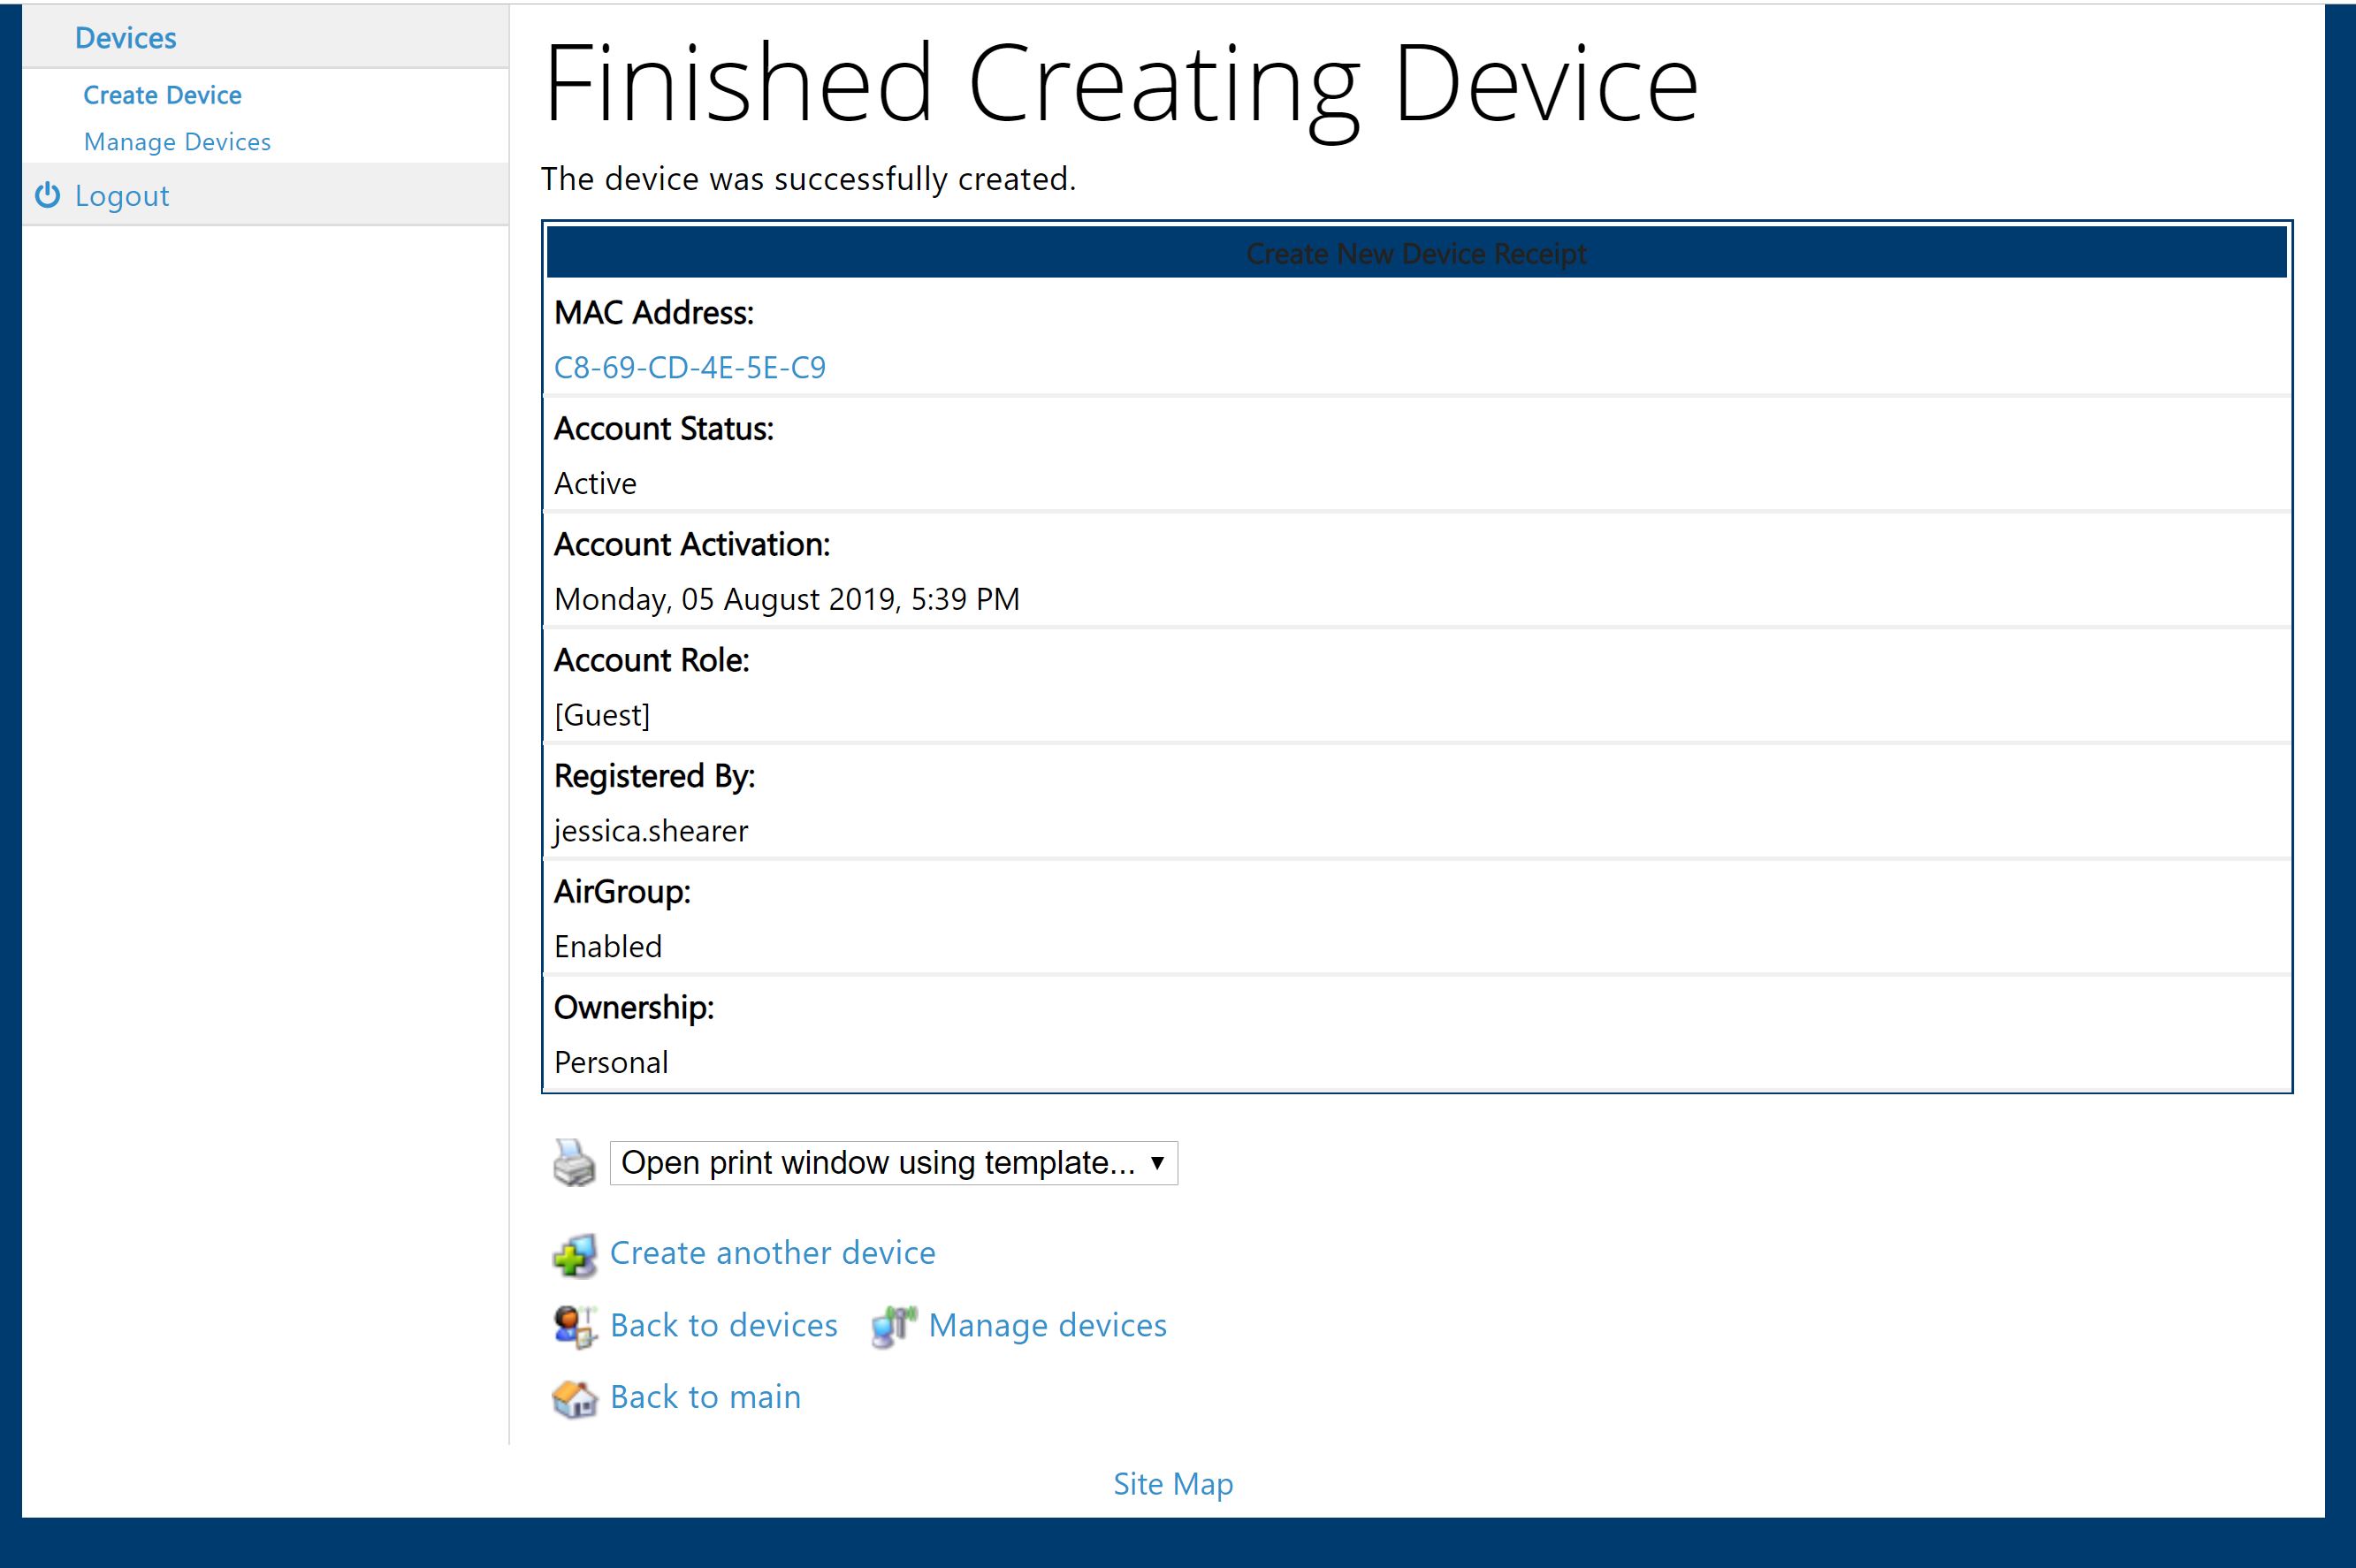This screenshot has width=2356, height=1568.
Task: Click the Create another device link
Action: (772, 1253)
